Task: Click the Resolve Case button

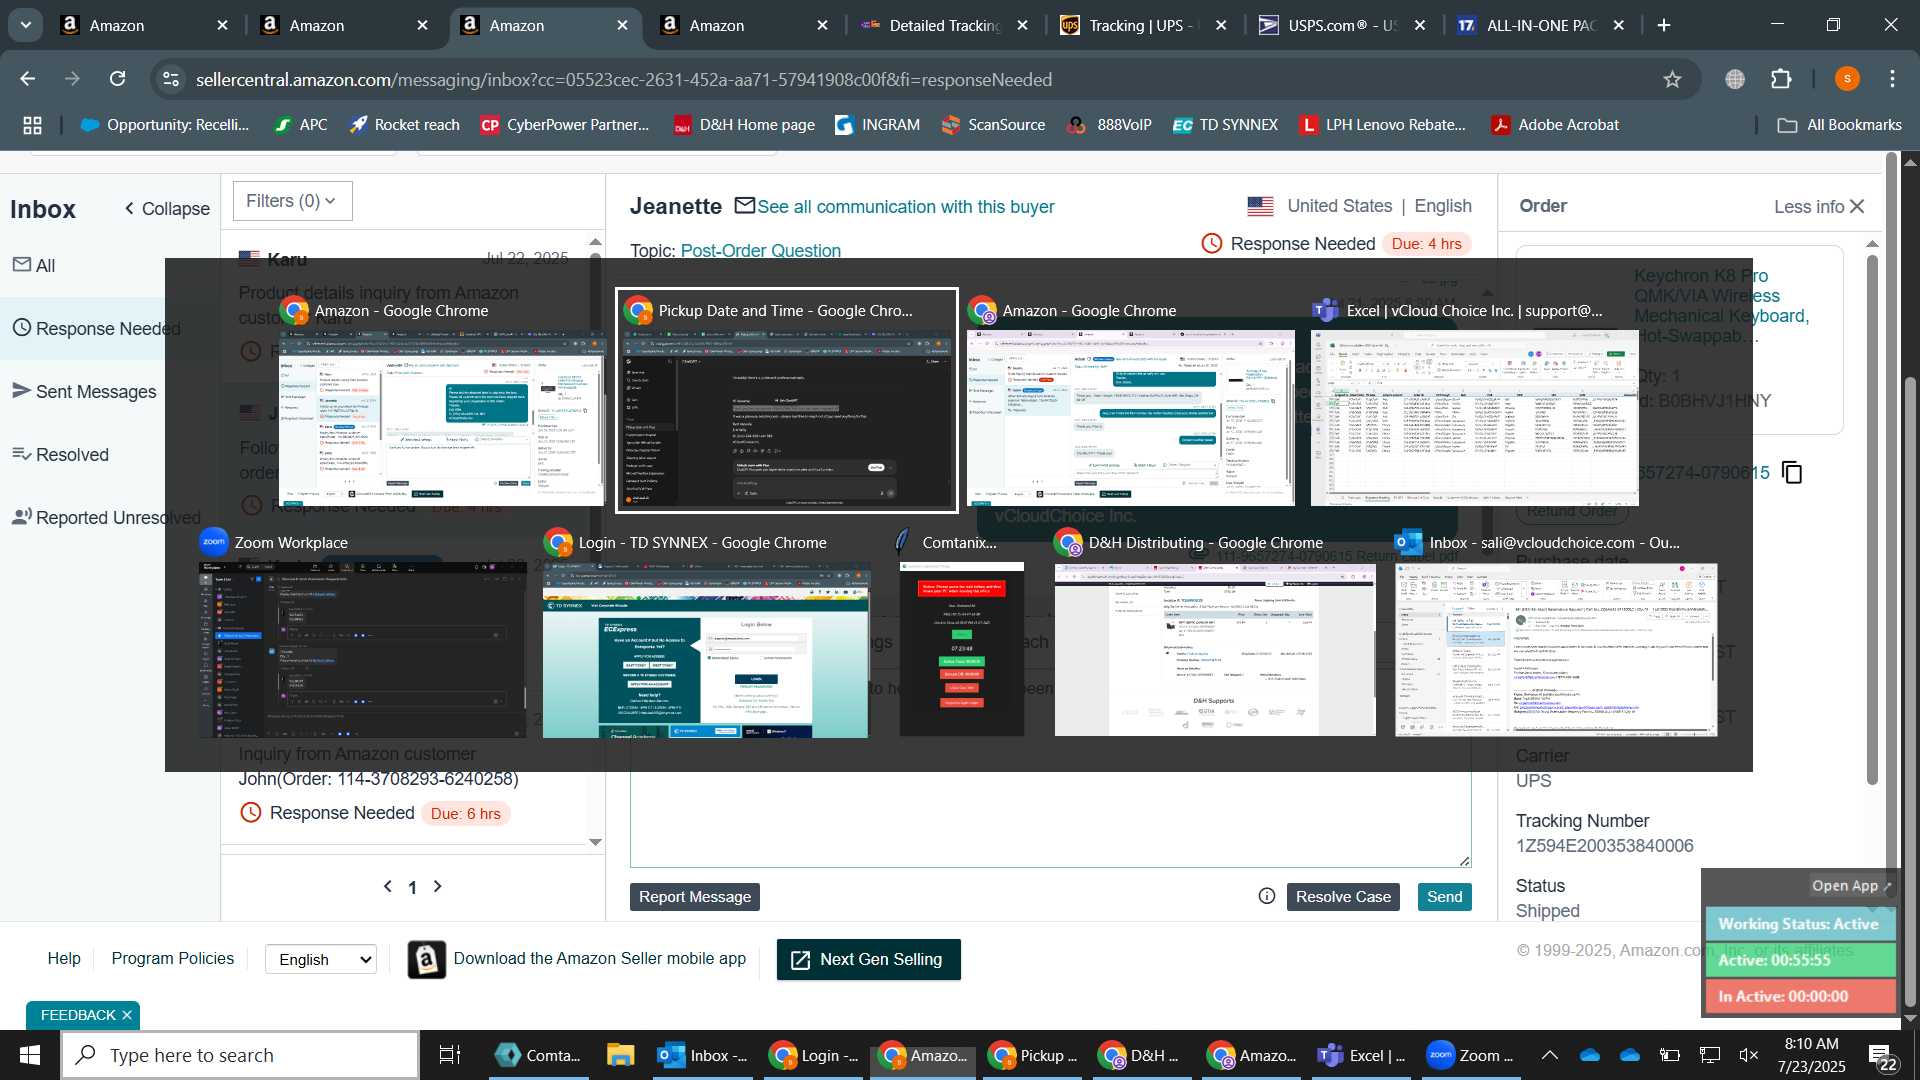Action: tap(1343, 897)
